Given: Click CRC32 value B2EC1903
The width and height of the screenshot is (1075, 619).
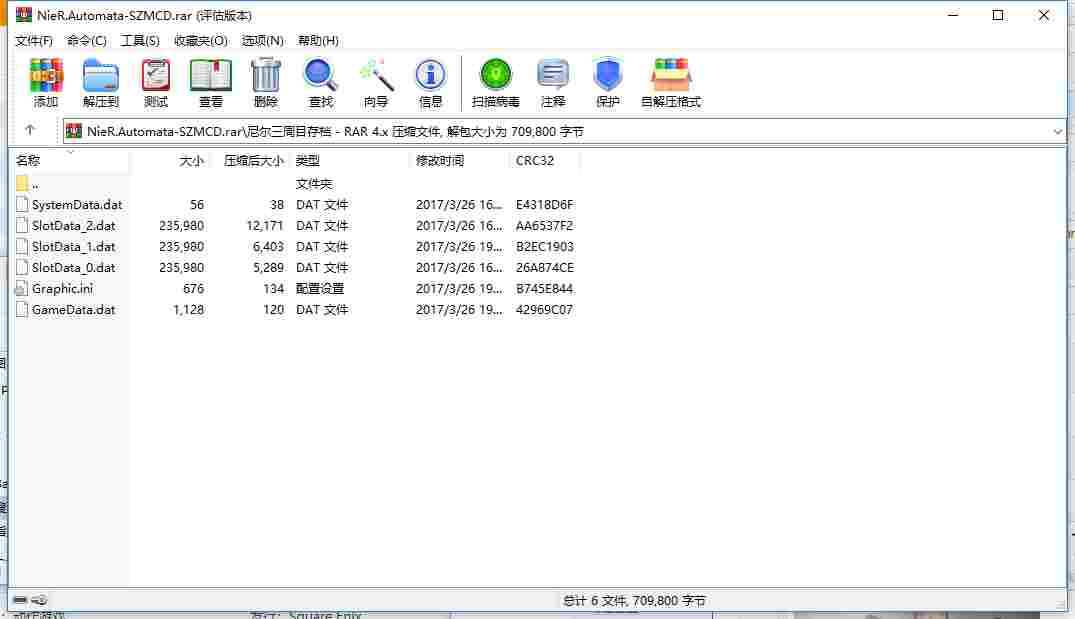Looking at the screenshot, I should pyautogui.click(x=544, y=247).
